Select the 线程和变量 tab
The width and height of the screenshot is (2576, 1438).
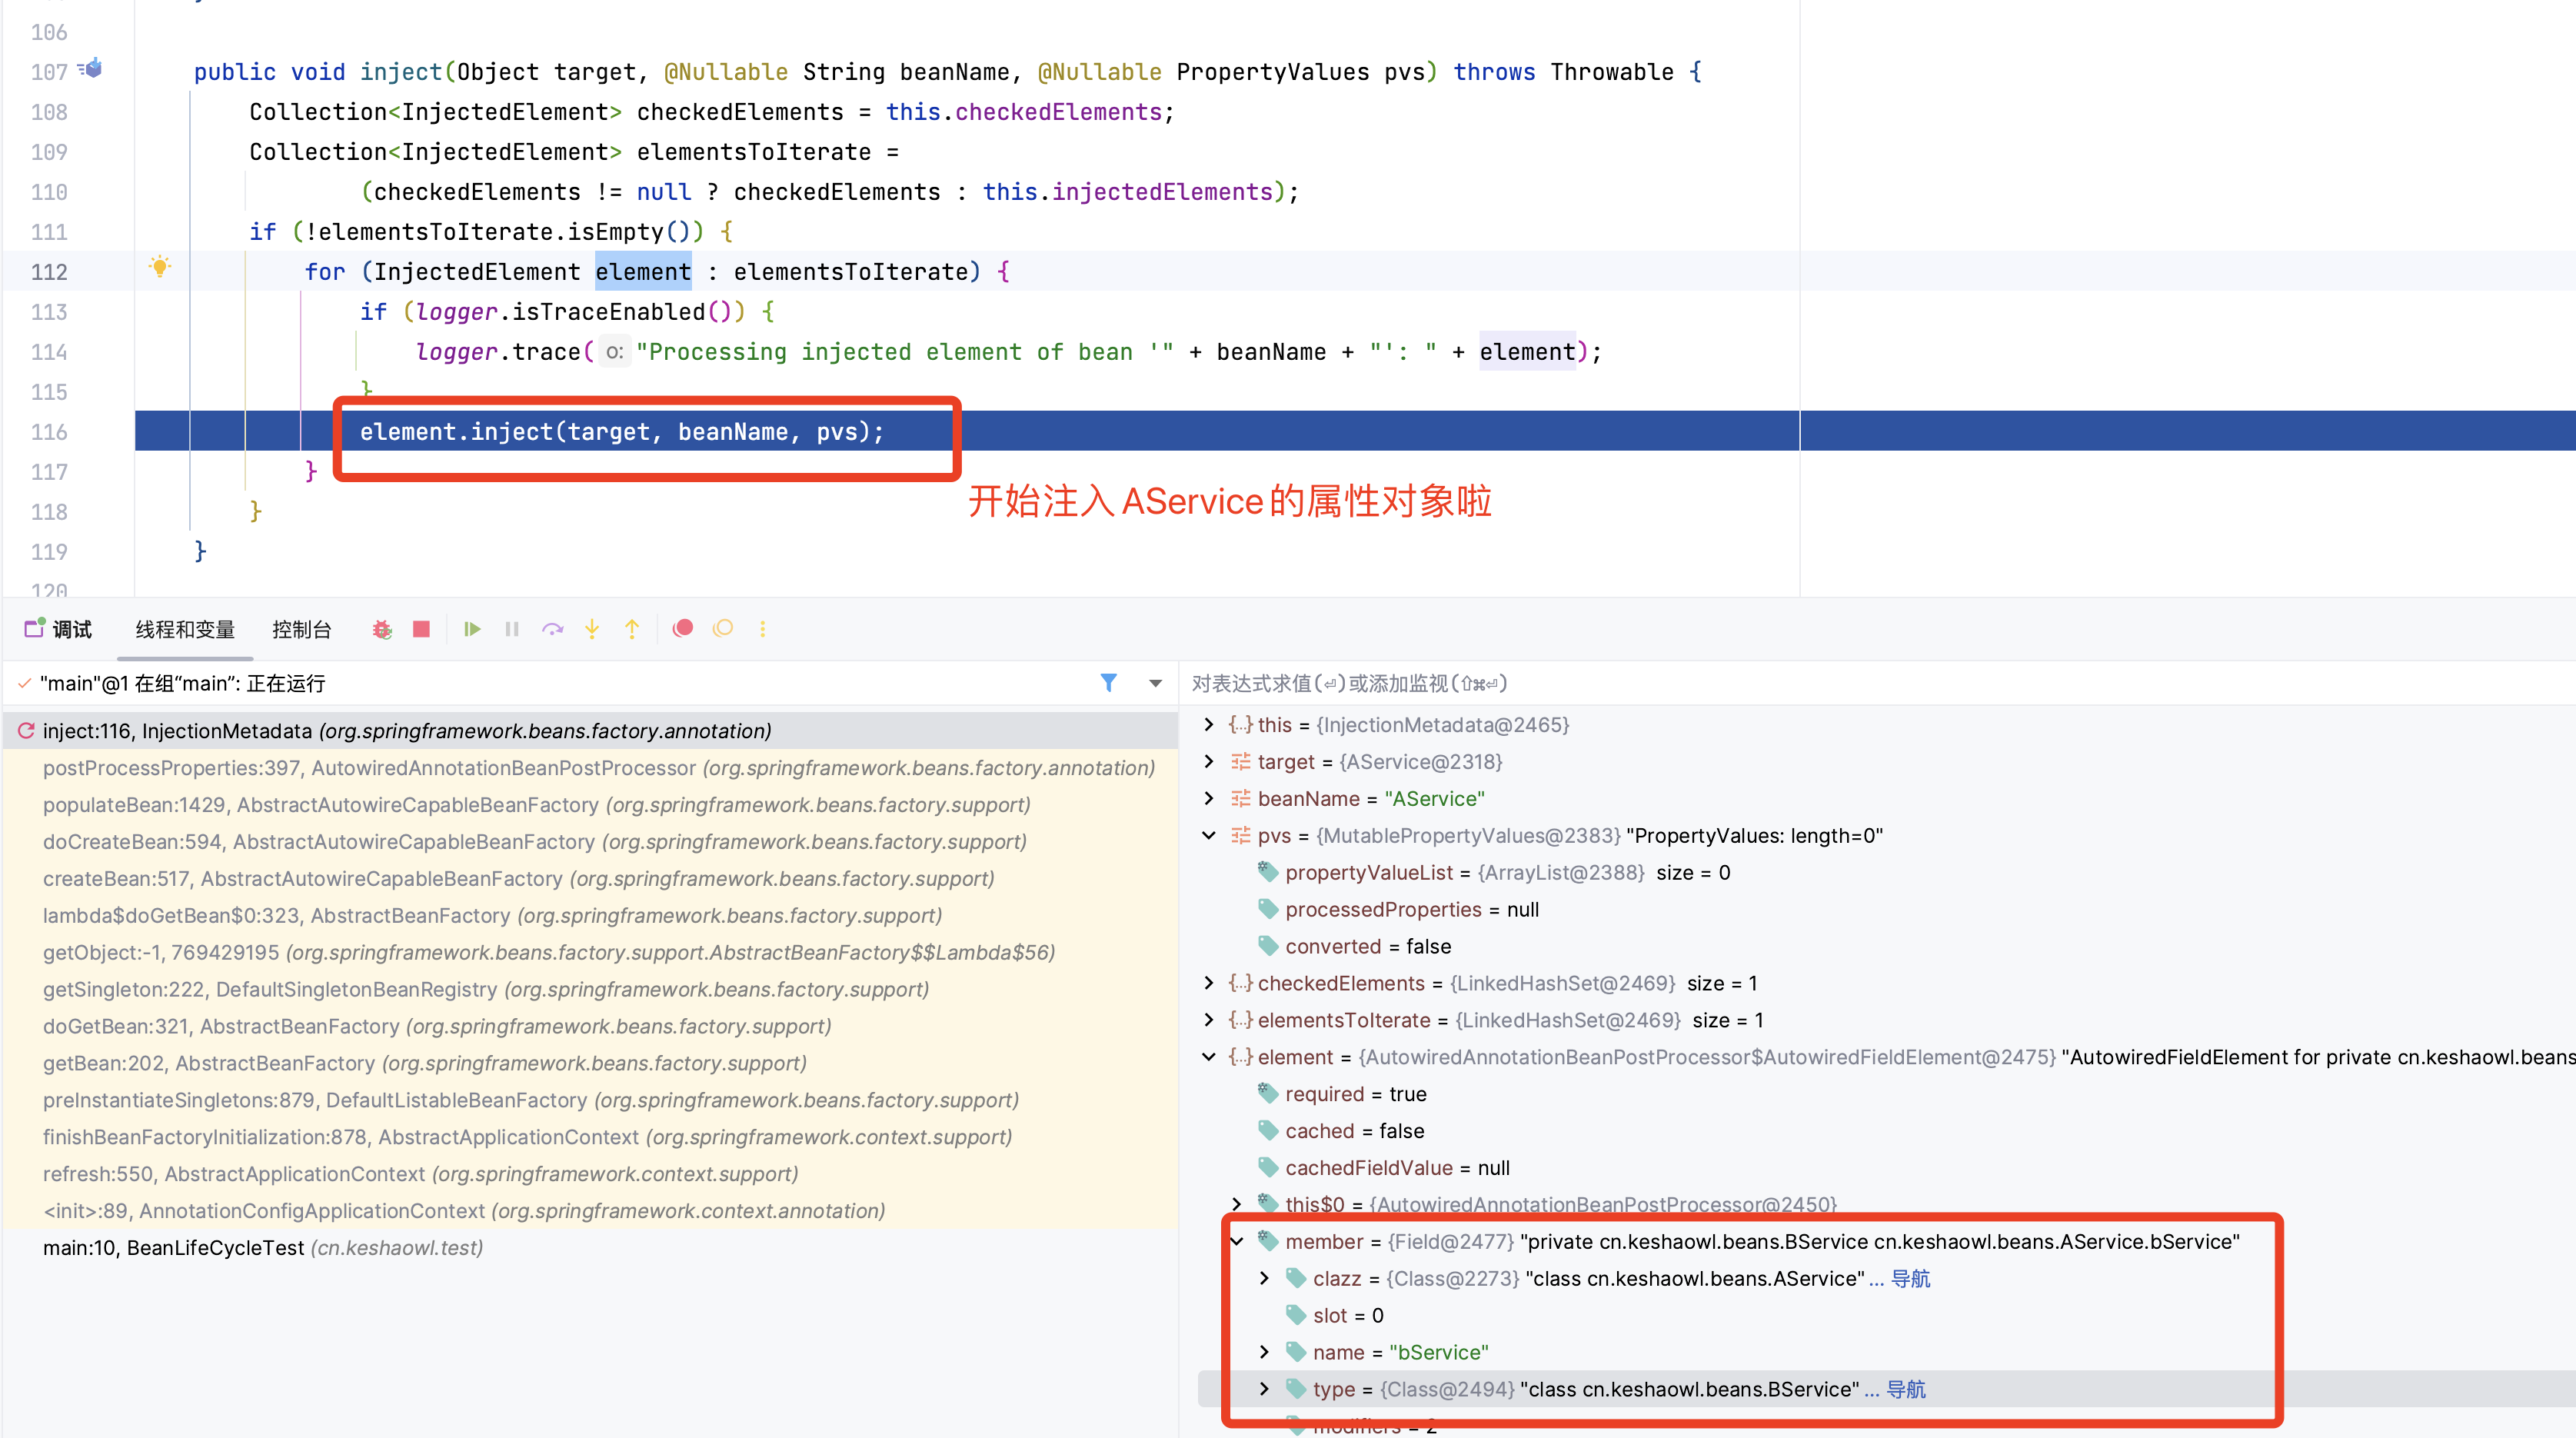[185, 629]
